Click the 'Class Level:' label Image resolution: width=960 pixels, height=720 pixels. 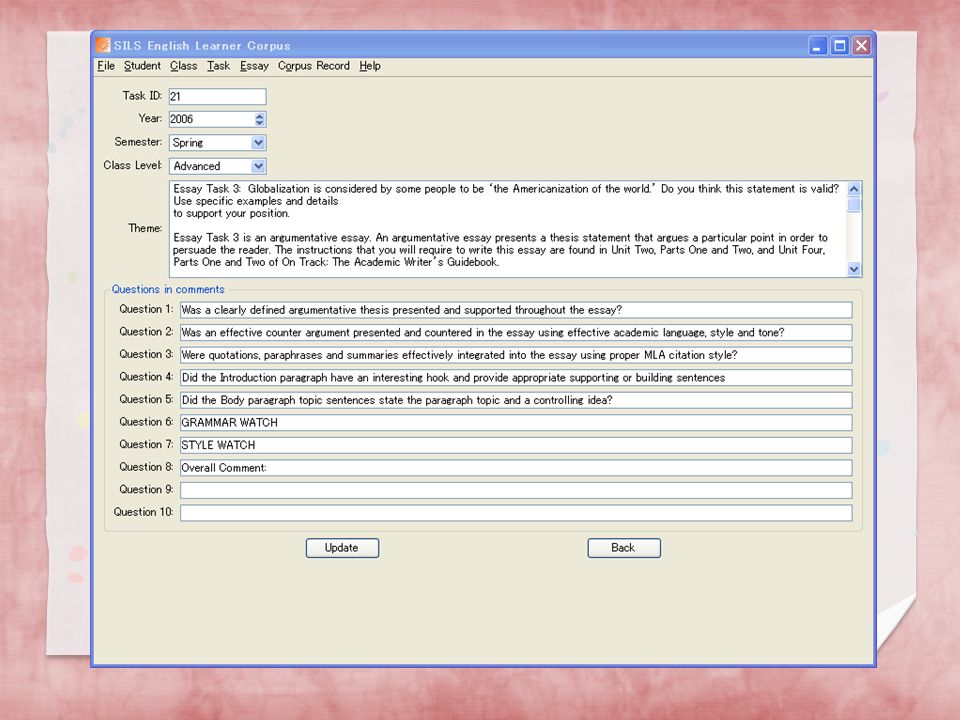pos(133,165)
